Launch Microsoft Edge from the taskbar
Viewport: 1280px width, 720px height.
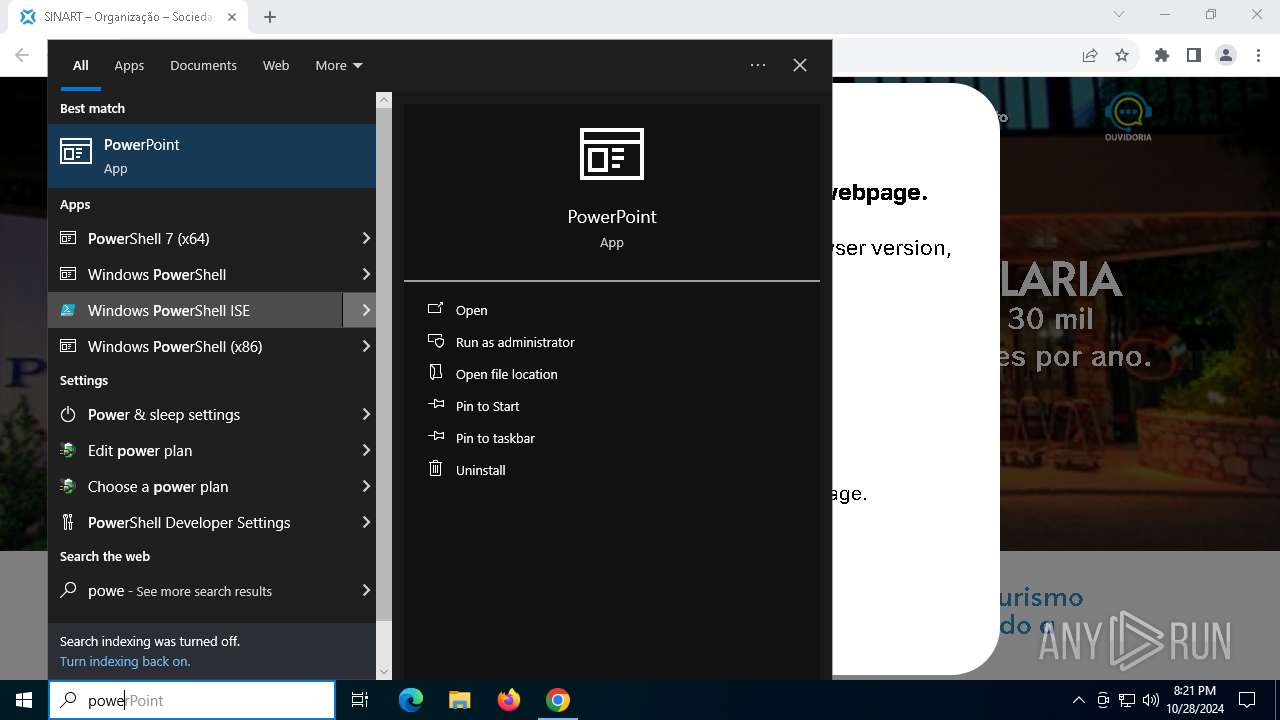(411, 700)
